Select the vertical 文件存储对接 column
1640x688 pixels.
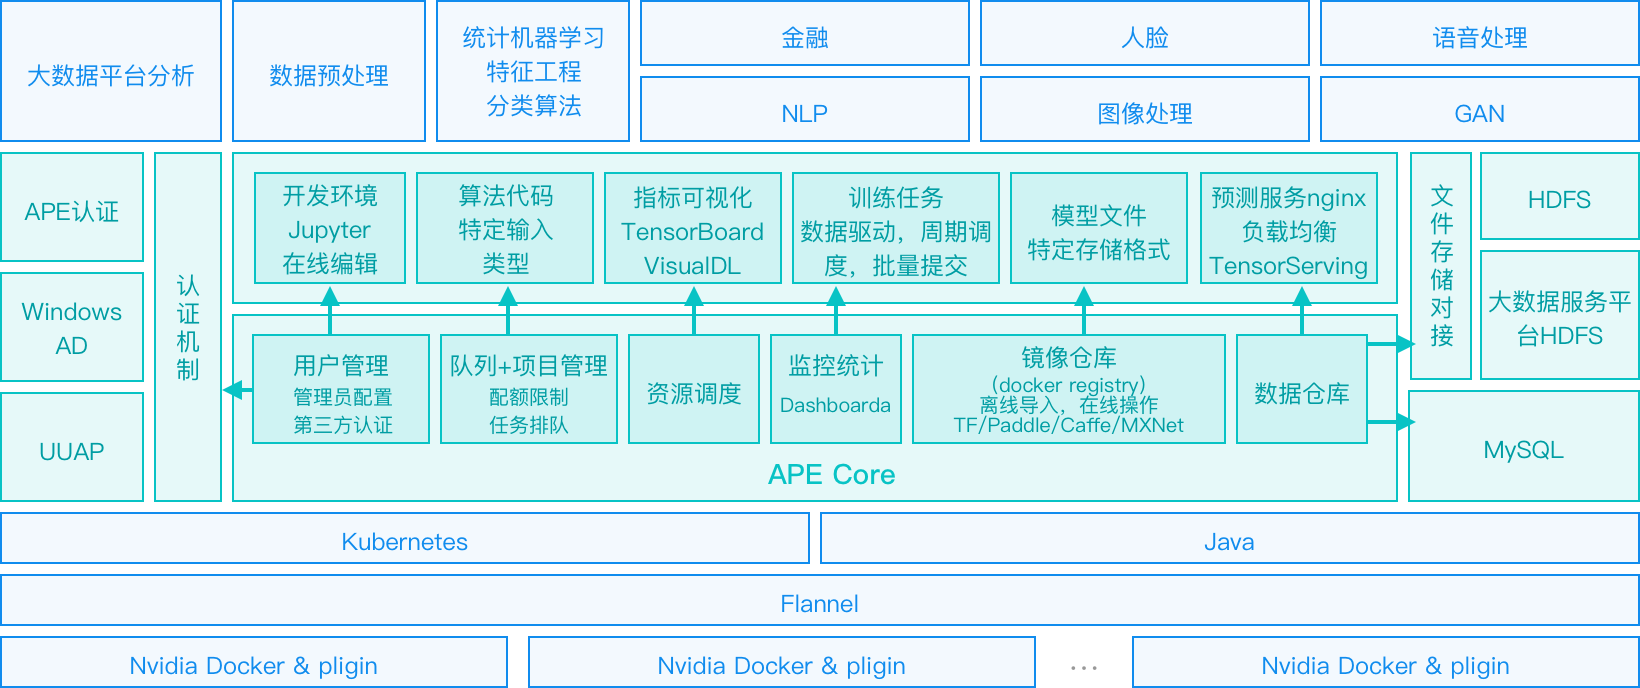(1441, 266)
